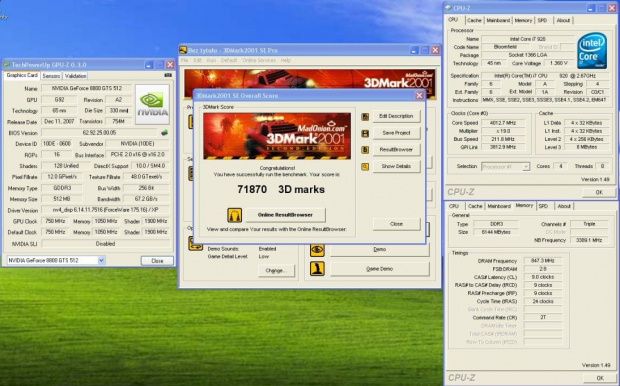
Task: Click the Driver Version field in GPU-Z
Action: click(106, 210)
